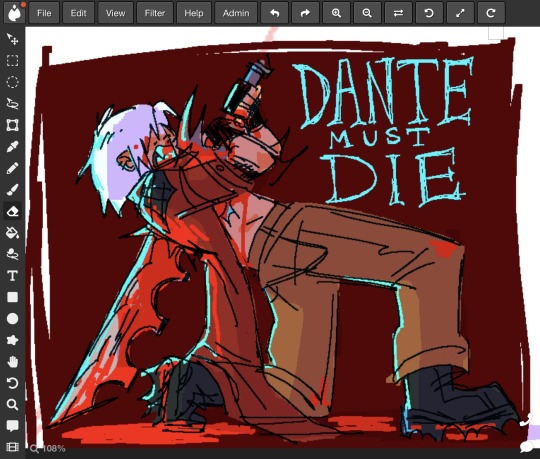Viewport: 540px width, 459px height.
Task: Open the Filter menu
Action: coord(155,13)
